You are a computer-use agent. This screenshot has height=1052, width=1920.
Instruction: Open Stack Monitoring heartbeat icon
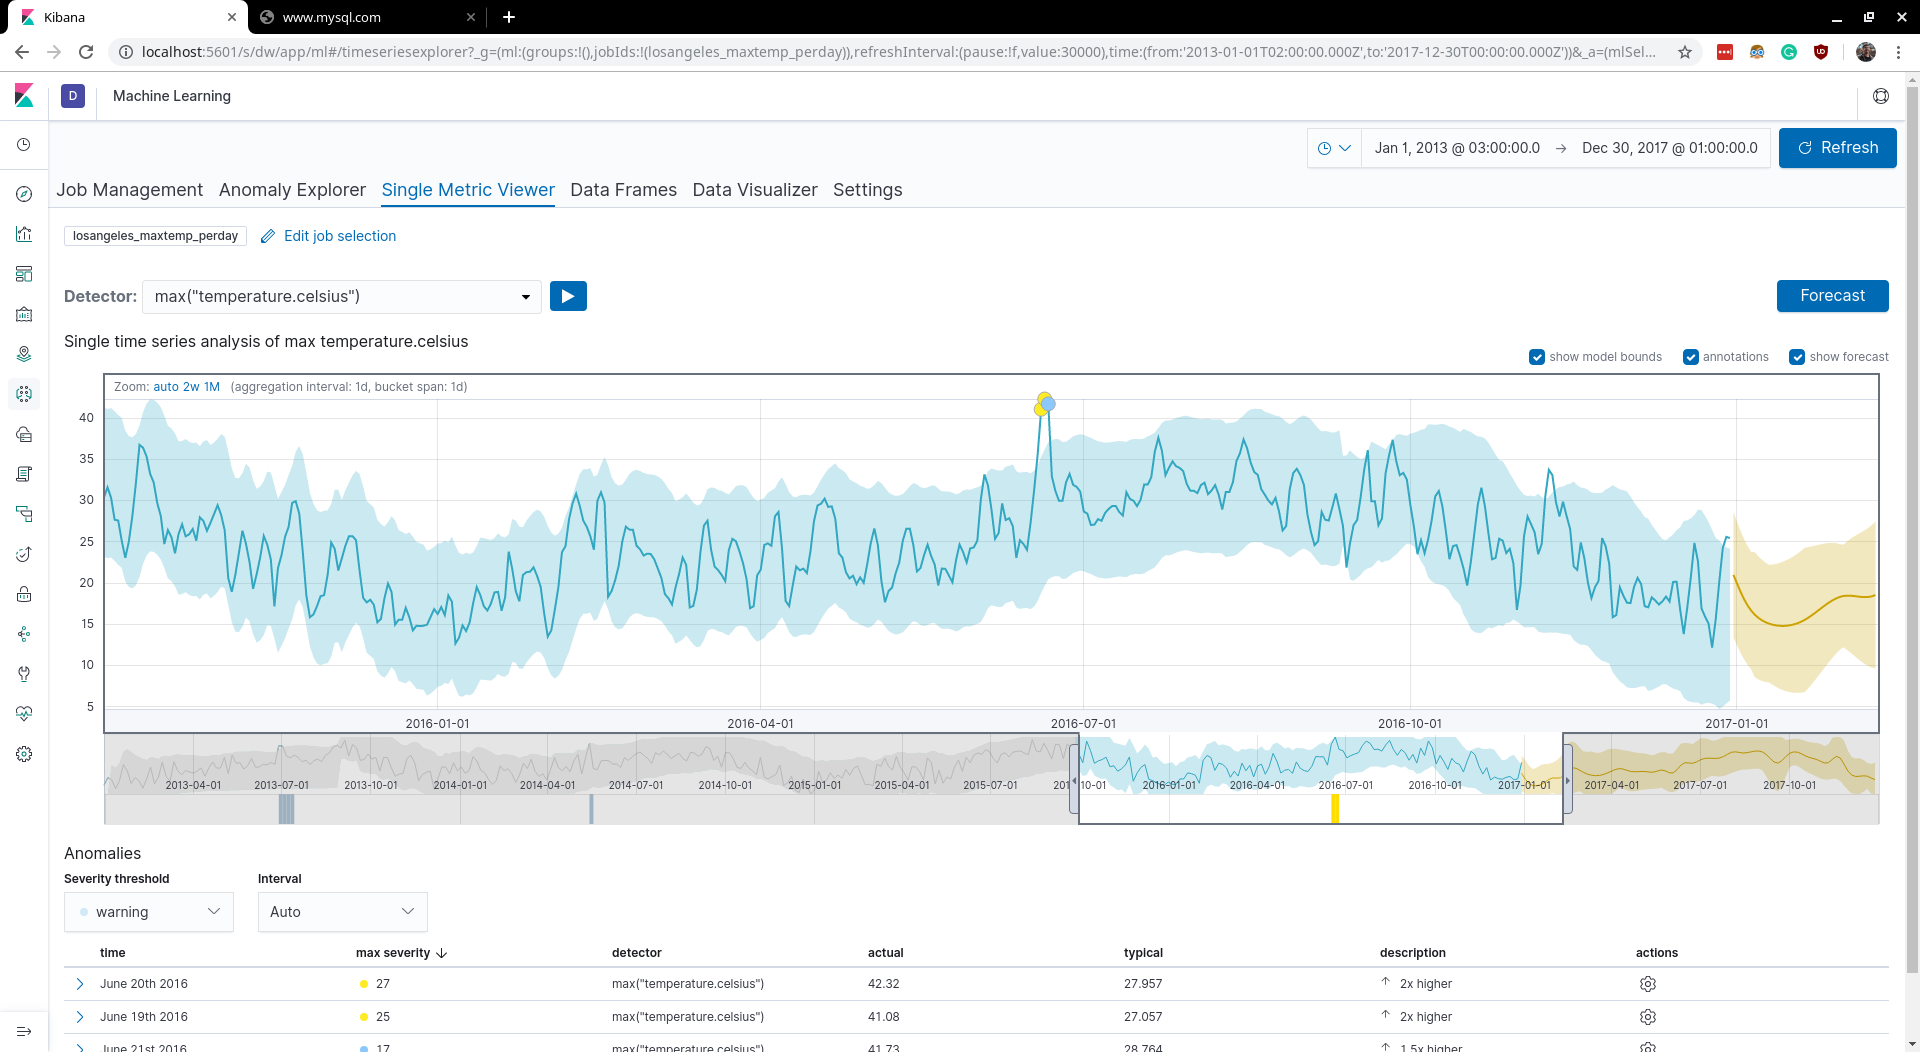[x=24, y=714]
